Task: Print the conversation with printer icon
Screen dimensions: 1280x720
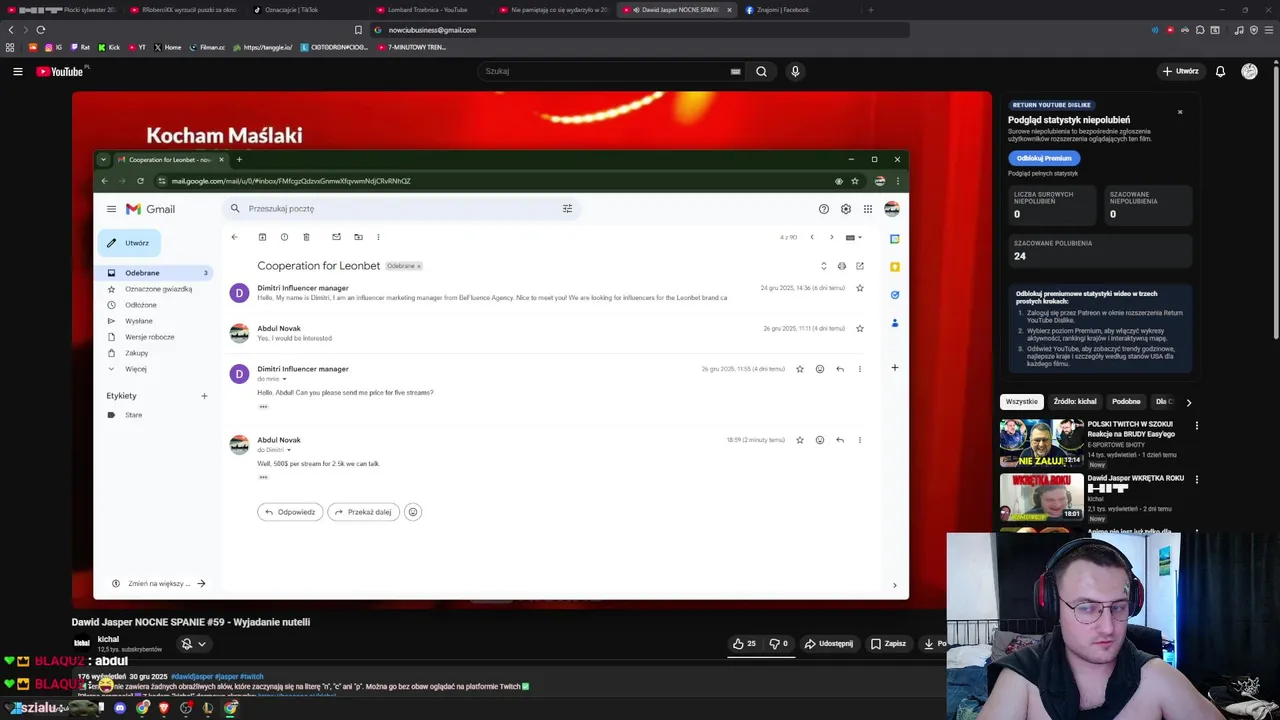Action: pyautogui.click(x=841, y=266)
